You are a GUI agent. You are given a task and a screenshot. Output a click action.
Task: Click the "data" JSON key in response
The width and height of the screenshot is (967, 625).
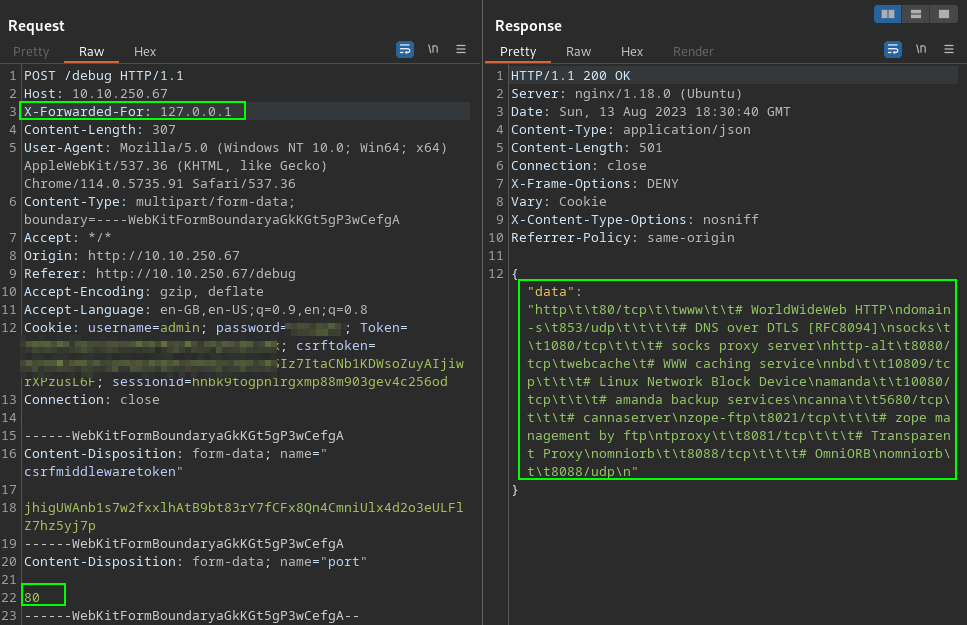[x=551, y=291]
